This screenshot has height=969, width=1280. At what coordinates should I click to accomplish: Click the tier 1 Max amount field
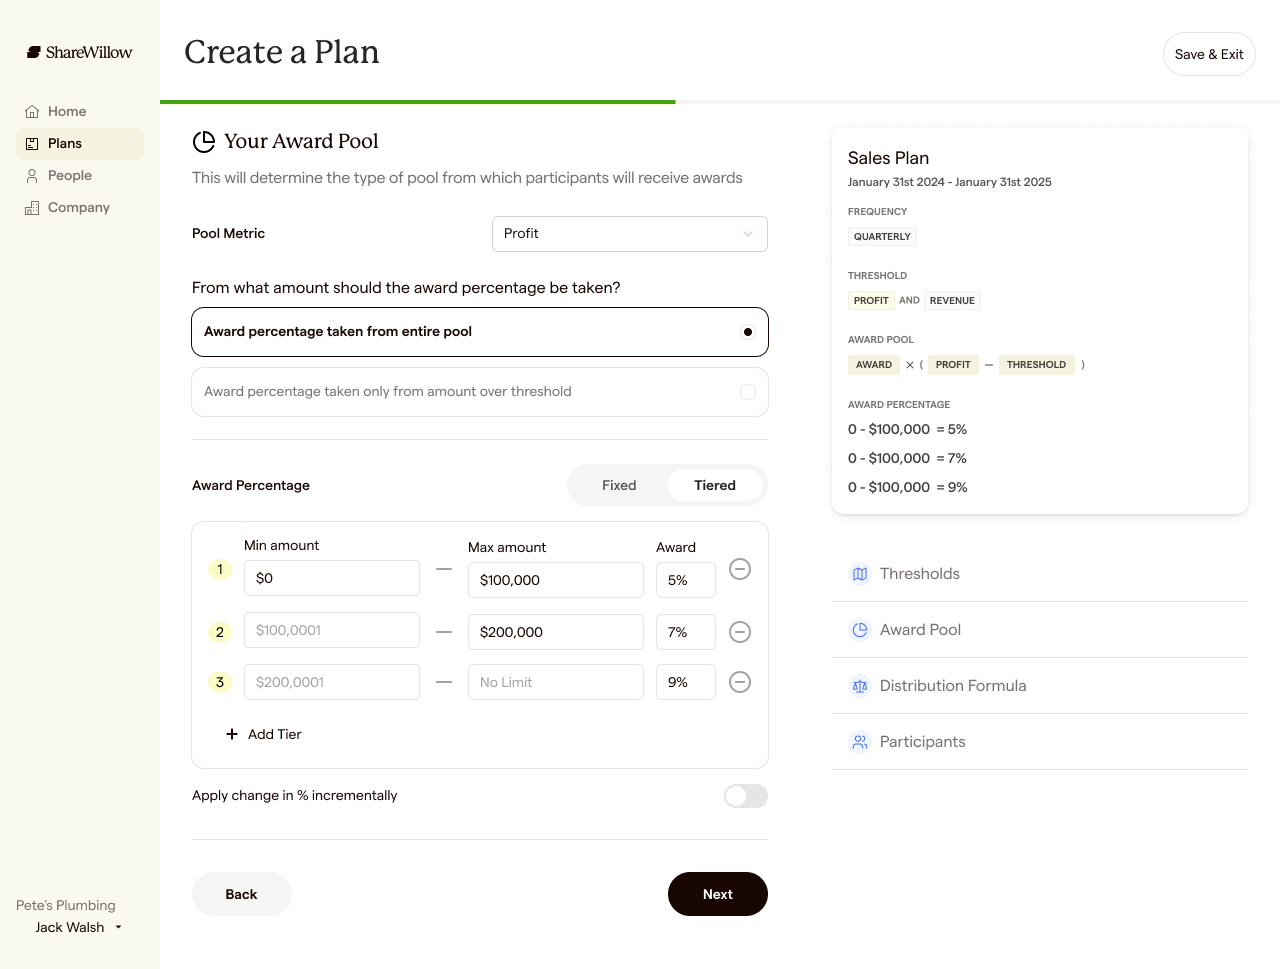coord(555,580)
